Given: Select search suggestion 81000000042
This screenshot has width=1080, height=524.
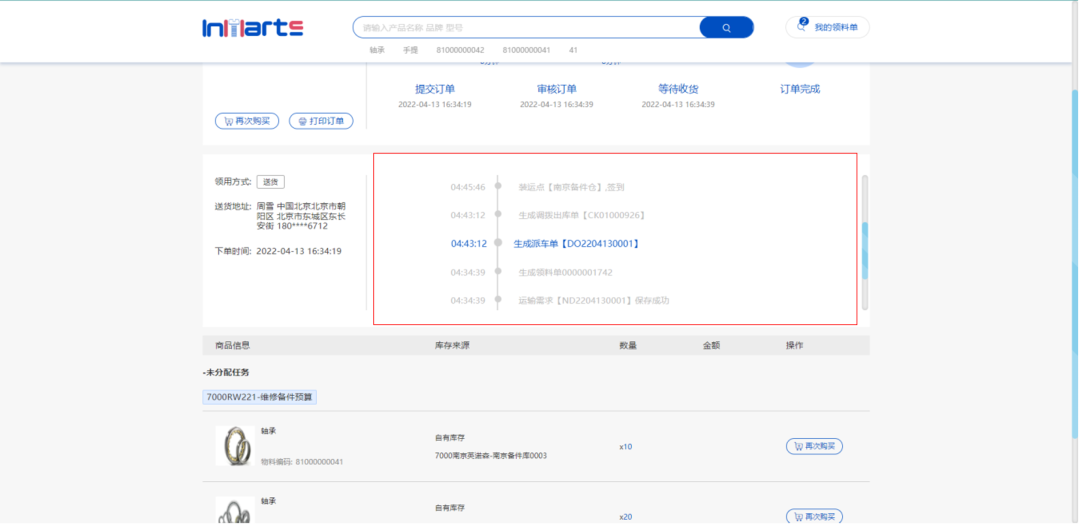Looking at the screenshot, I should (460, 50).
